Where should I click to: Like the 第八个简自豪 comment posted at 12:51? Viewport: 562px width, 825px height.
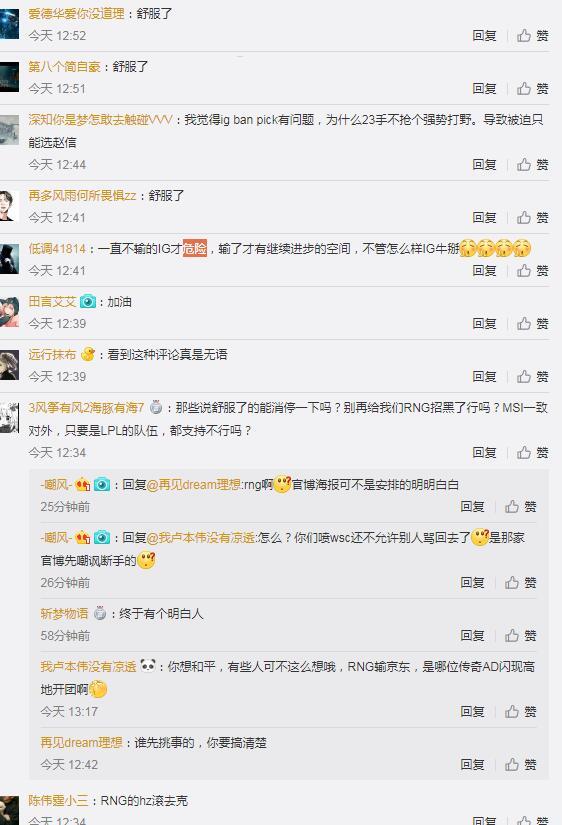pyautogui.click(x=533, y=88)
